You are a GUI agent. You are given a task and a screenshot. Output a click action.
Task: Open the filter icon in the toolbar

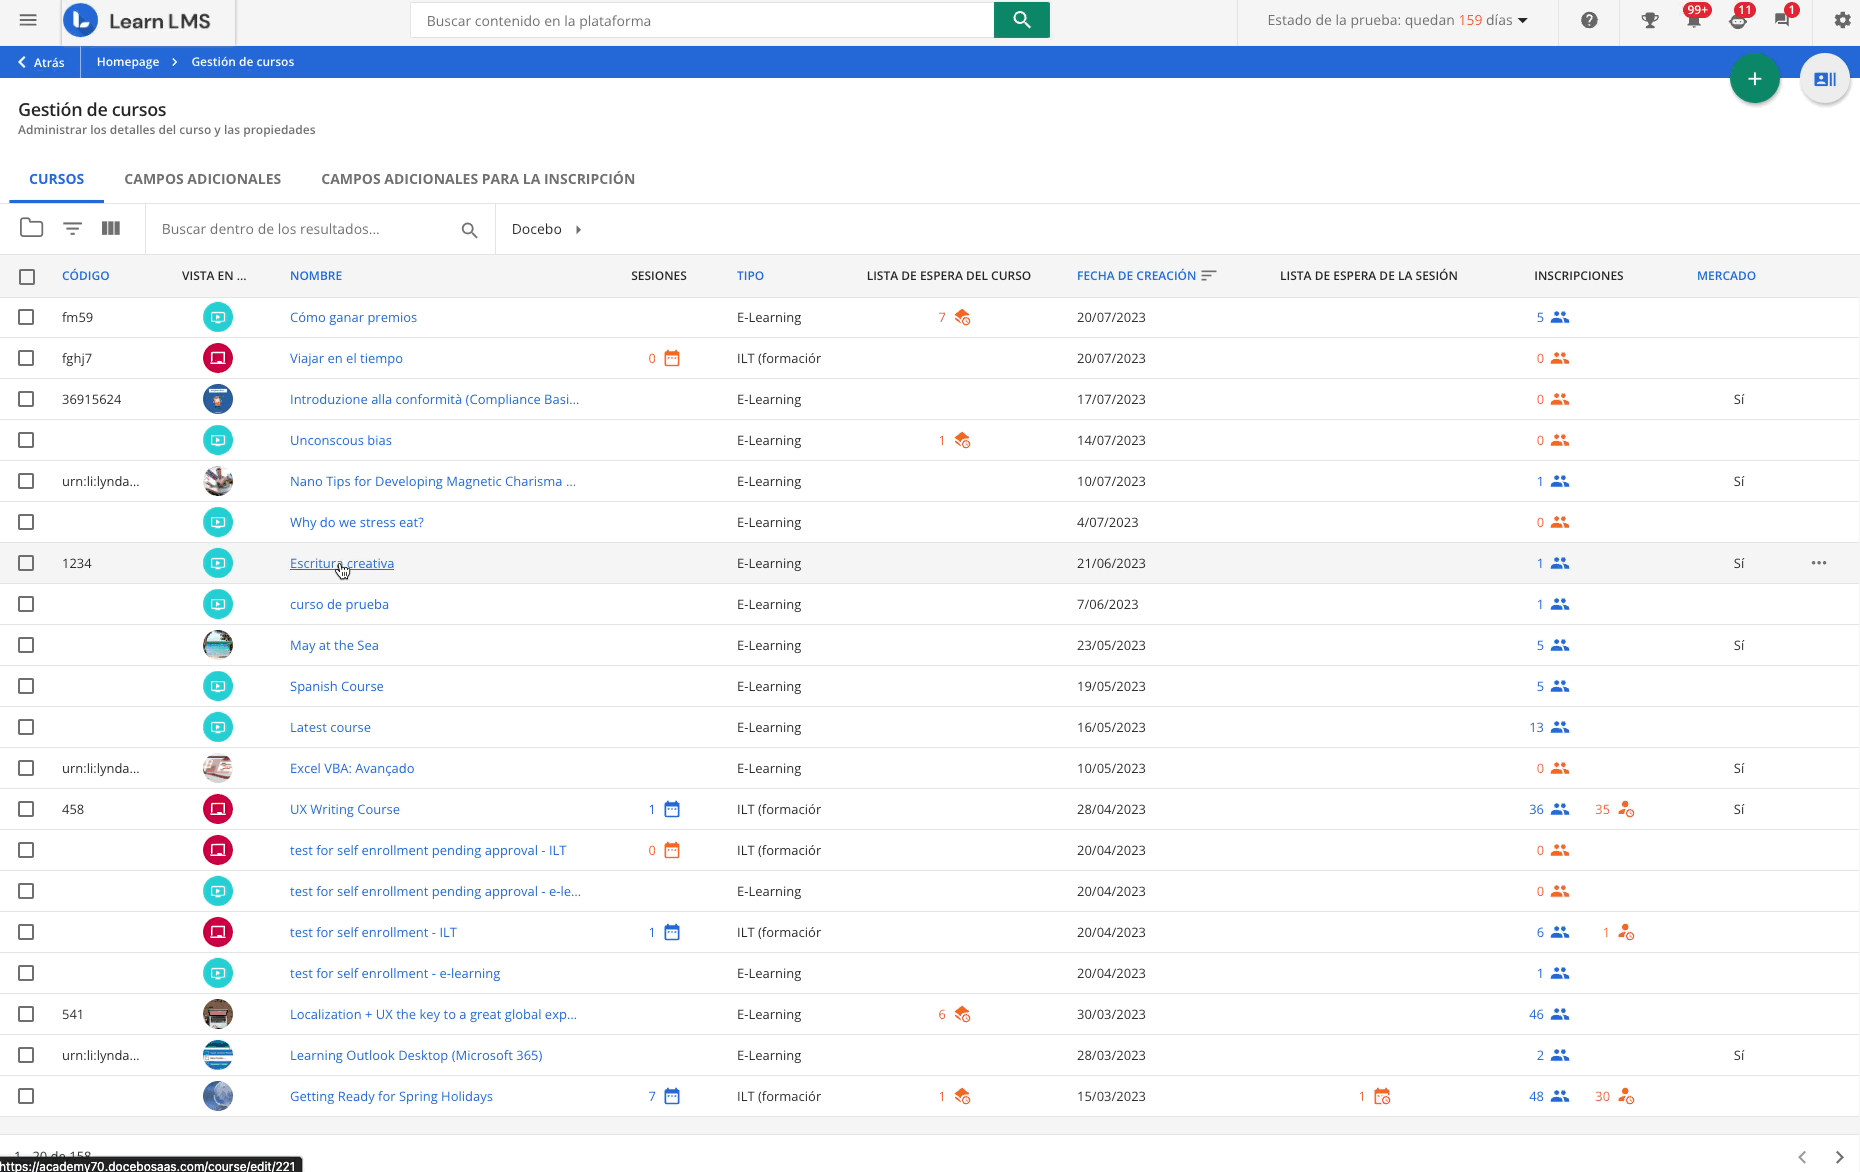pos(72,229)
